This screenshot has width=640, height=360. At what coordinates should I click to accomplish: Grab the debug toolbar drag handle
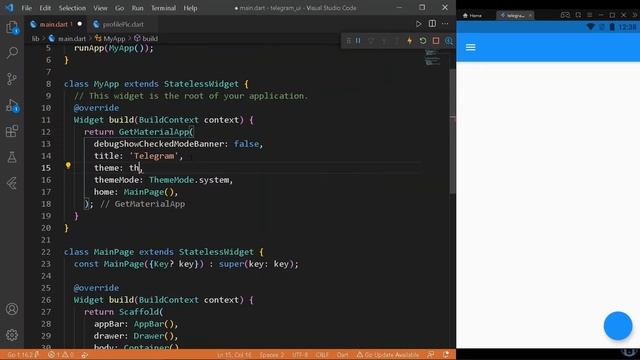pos(348,41)
